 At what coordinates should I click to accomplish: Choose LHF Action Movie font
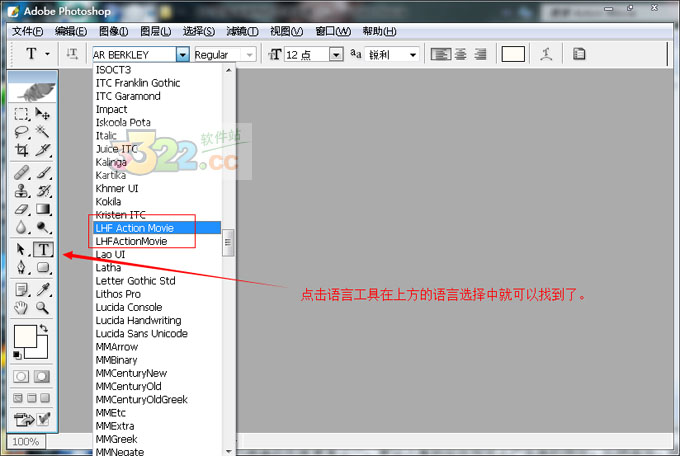click(157, 228)
